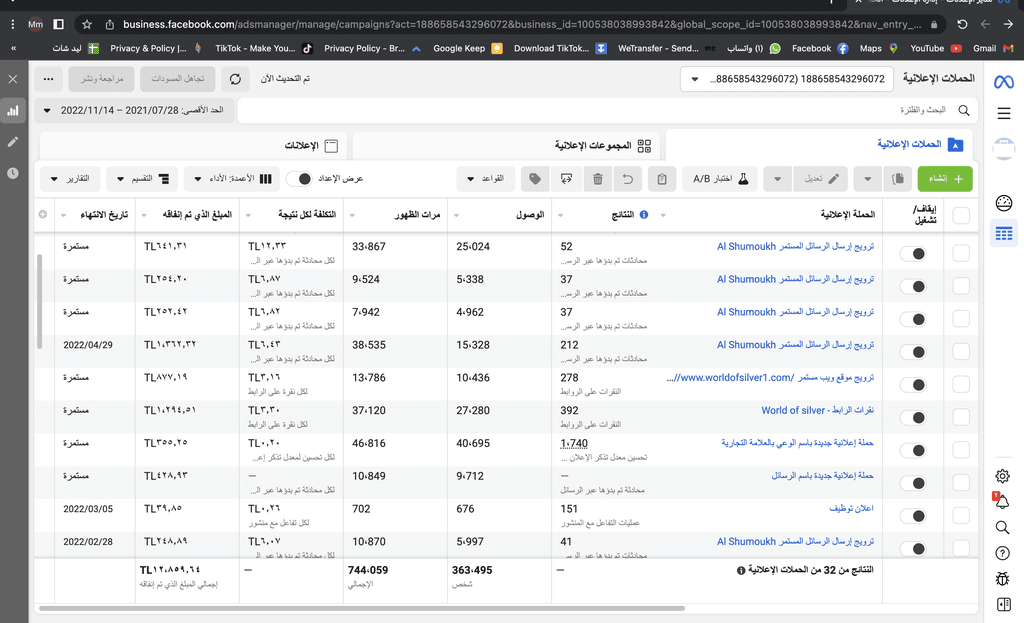Open the القواعد rules dropdown
The image size is (1024, 623).
pos(485,179)
